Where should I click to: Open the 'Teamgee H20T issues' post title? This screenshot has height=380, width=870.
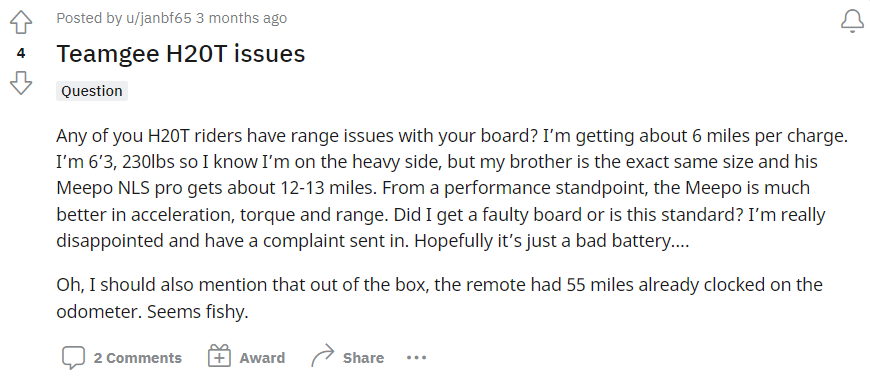coord(181,54)
